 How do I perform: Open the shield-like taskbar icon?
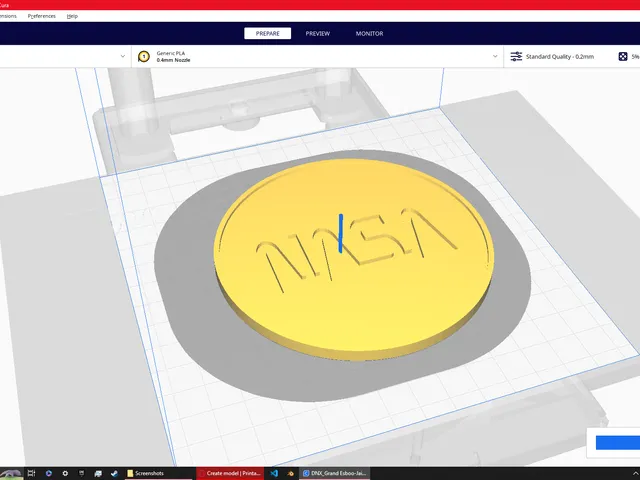click(x=81, y=473)
